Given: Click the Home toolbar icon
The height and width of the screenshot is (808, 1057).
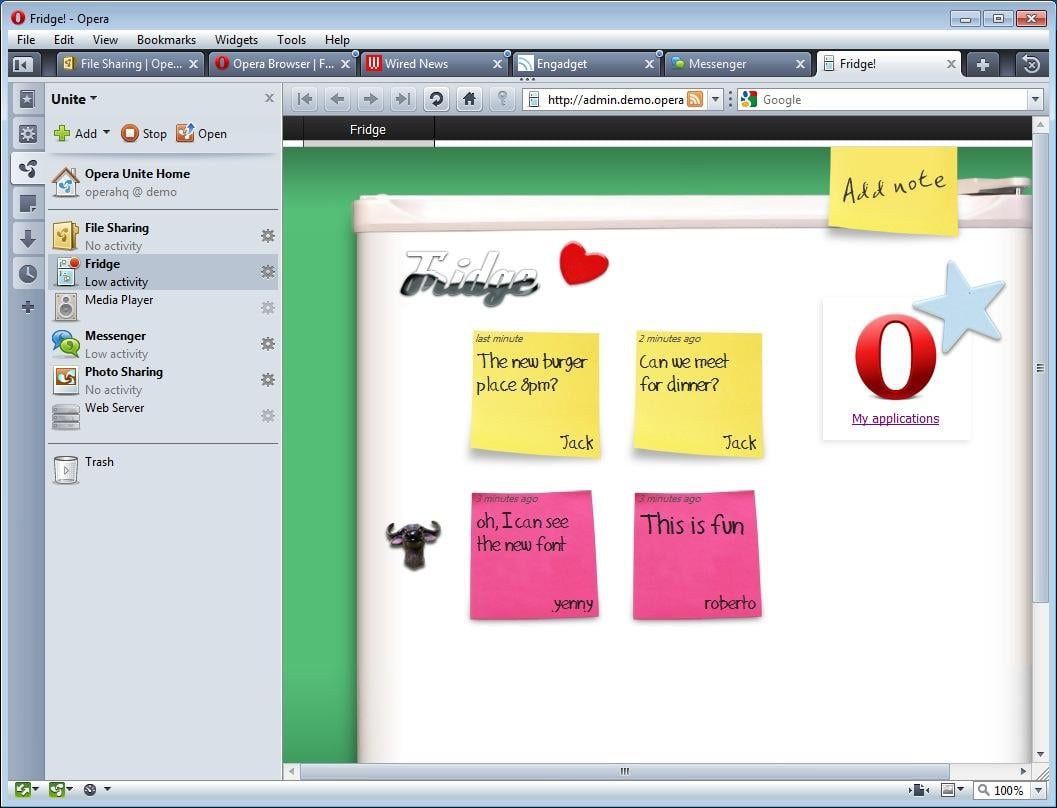Looking at the screenshot, I should pos(469,99).
